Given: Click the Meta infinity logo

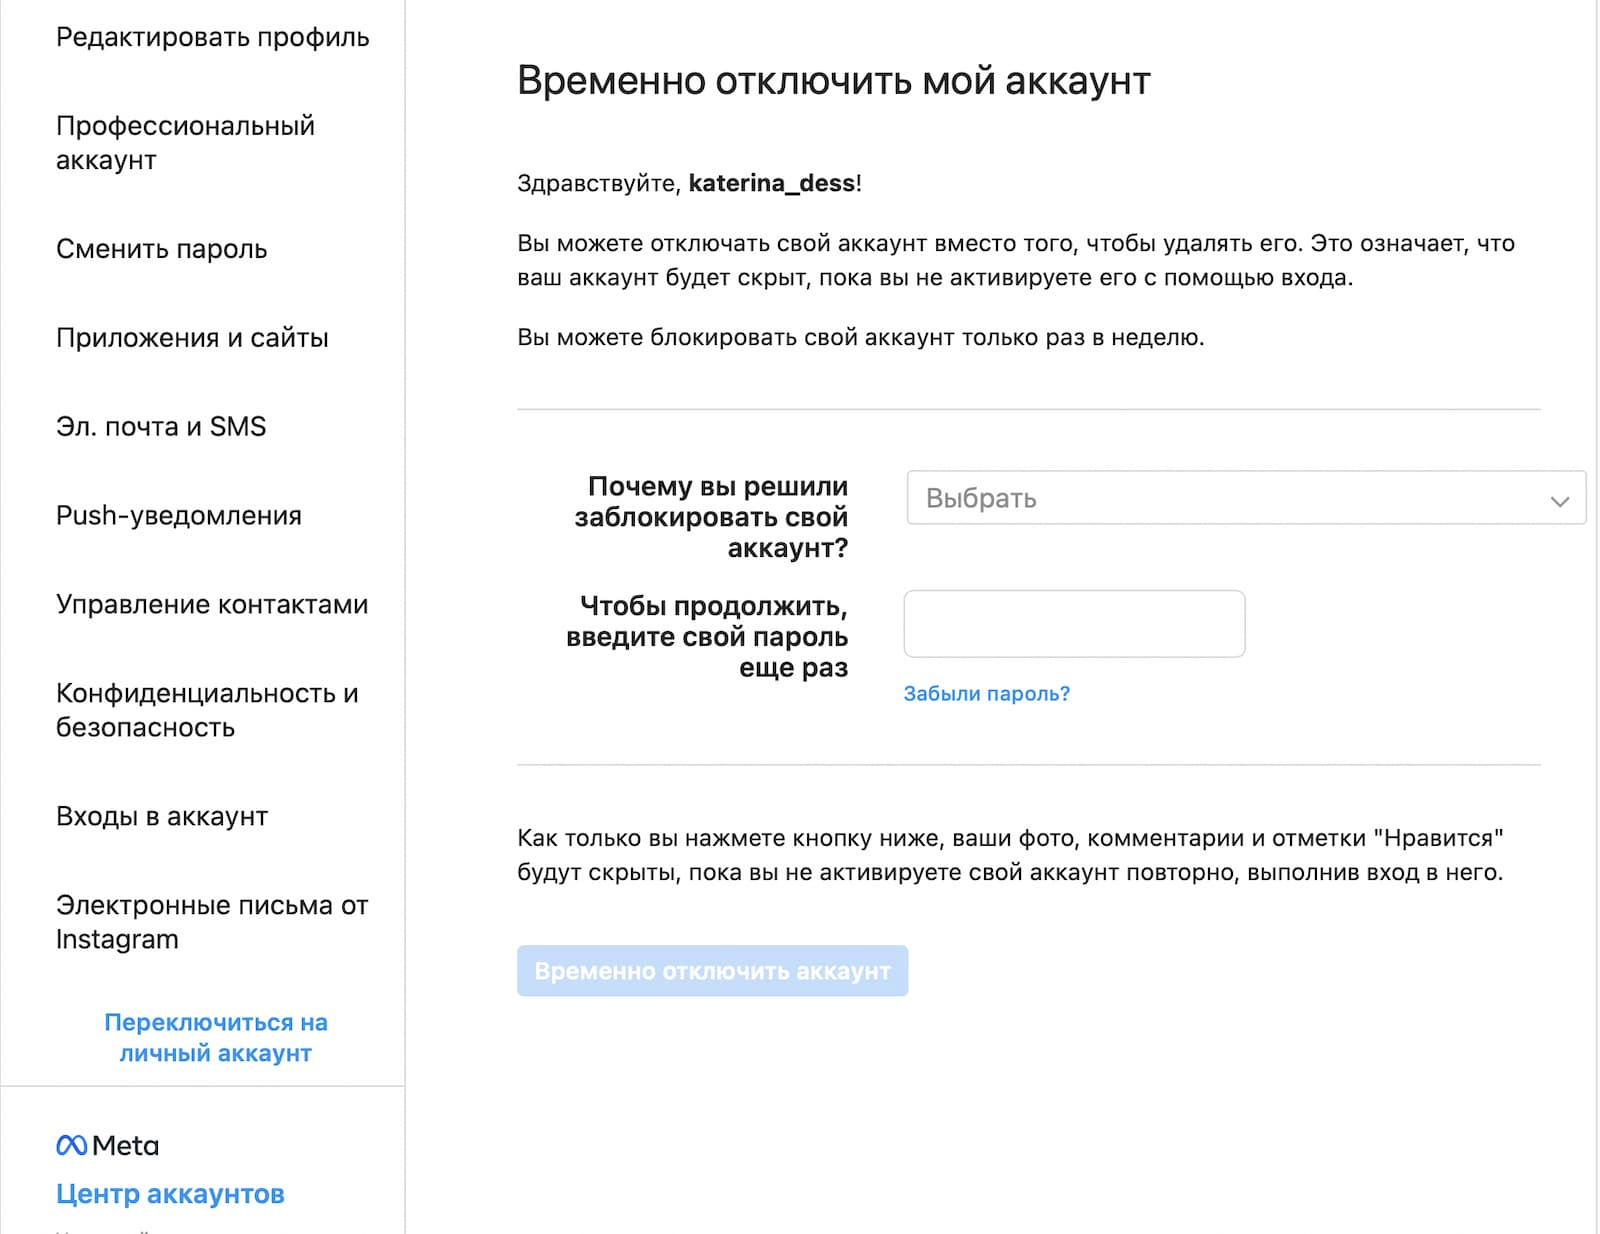Looking at the screenshot, I should click(x=71, y=1146).
